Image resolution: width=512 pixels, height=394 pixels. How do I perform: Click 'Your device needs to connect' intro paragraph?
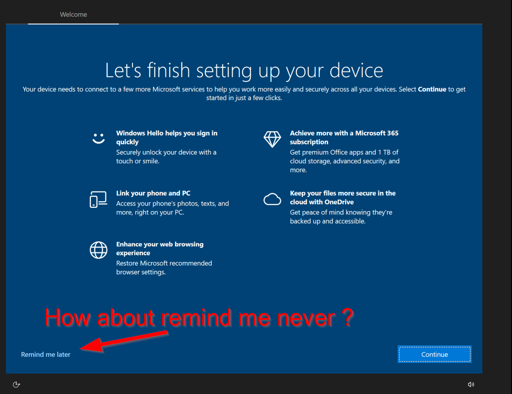[244, 94]
